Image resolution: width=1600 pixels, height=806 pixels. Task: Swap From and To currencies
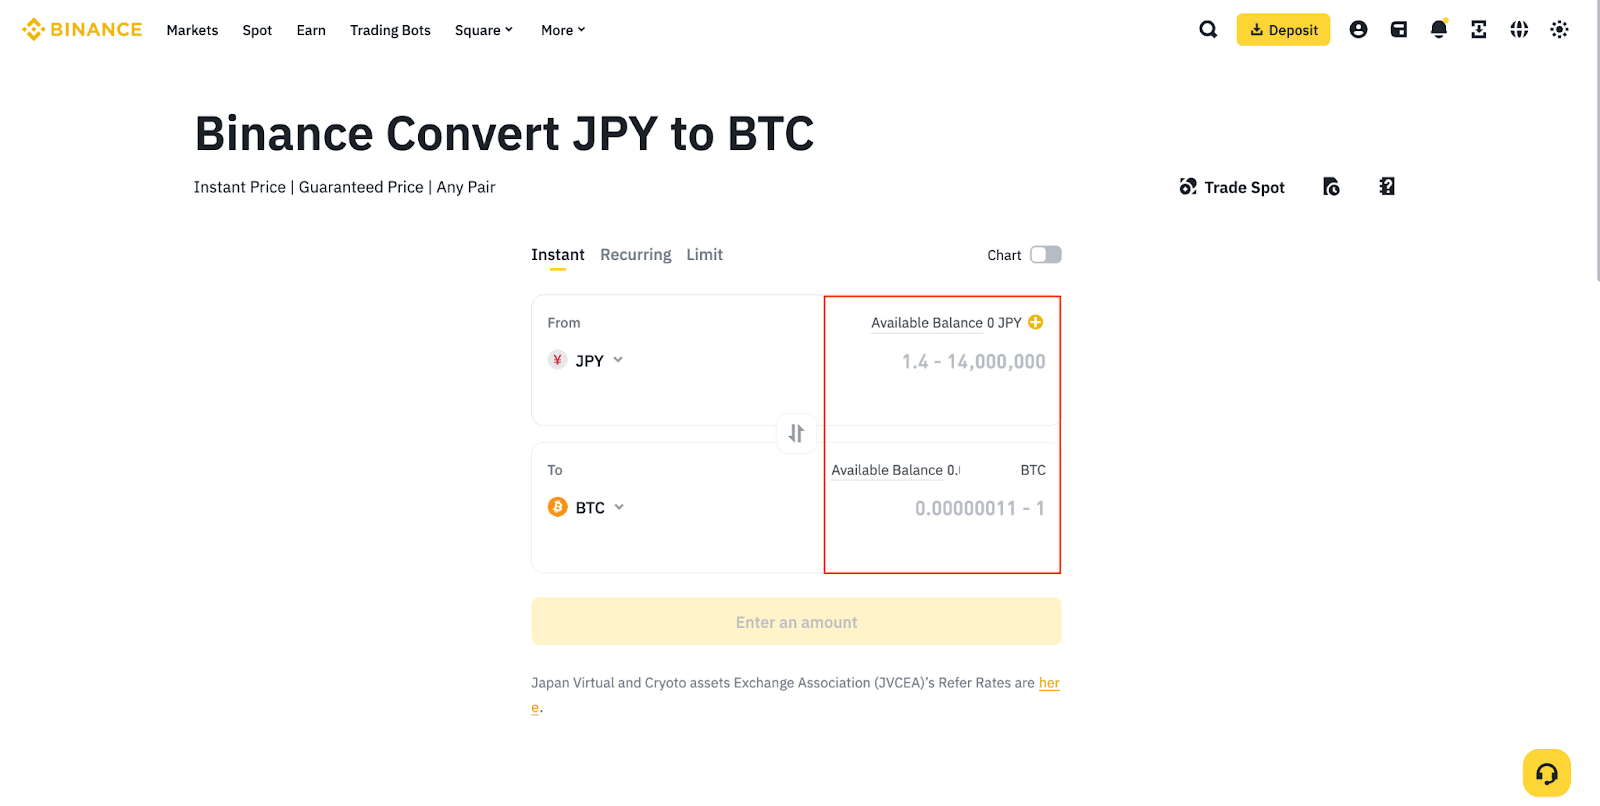pos(796,433)
